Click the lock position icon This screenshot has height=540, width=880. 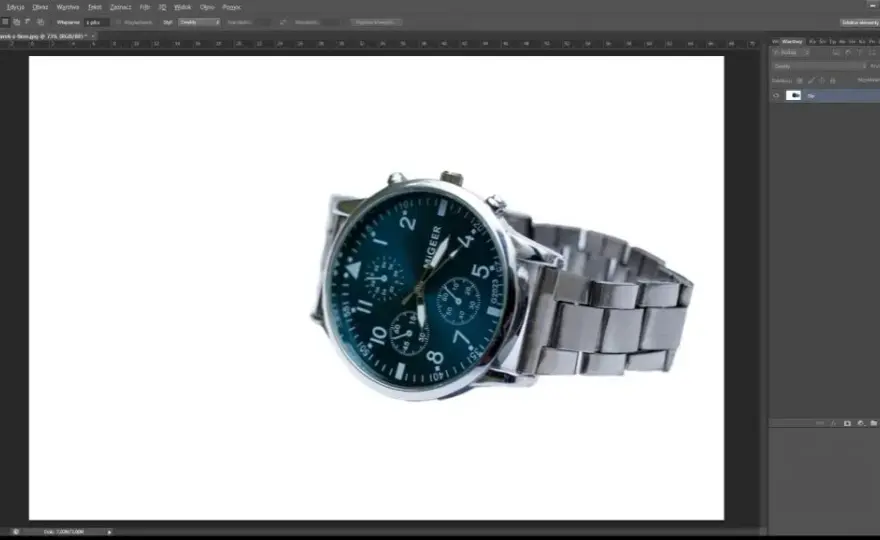(x=822, y=81)
